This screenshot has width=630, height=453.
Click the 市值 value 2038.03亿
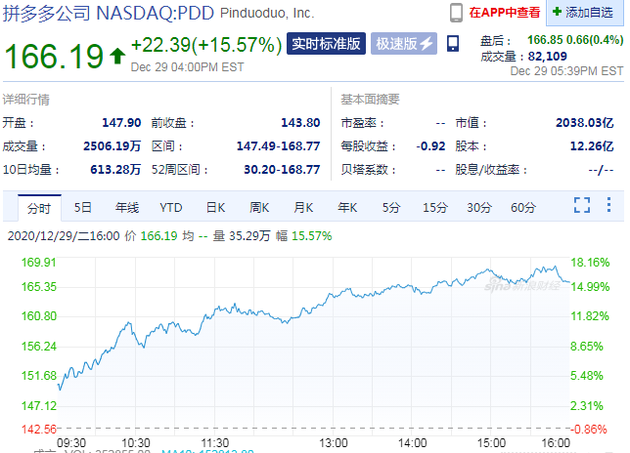(585, 122)
